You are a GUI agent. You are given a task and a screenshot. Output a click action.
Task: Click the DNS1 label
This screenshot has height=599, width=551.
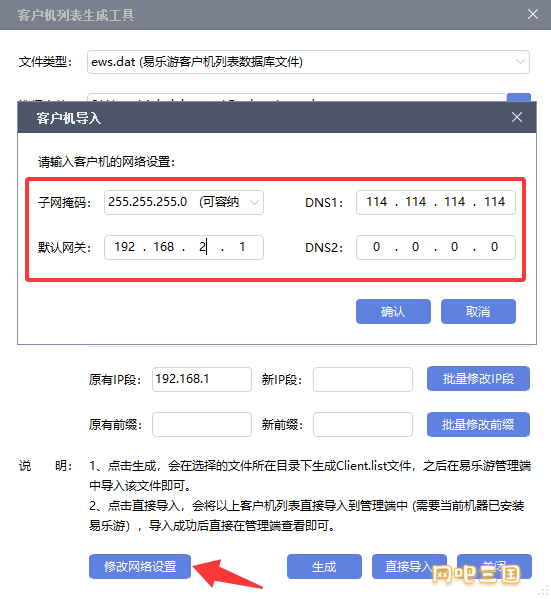click(324, 202)
